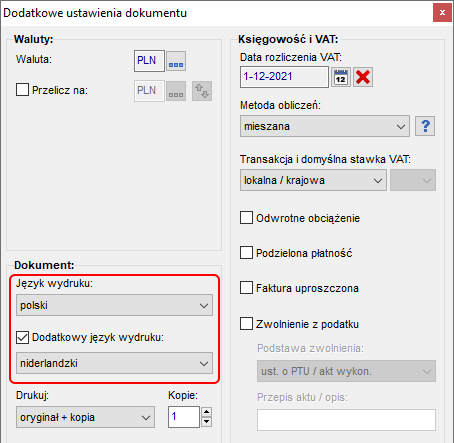Open help for Metoda obliczeń
This screenshot has width=454, height=443.
[425, 126]
